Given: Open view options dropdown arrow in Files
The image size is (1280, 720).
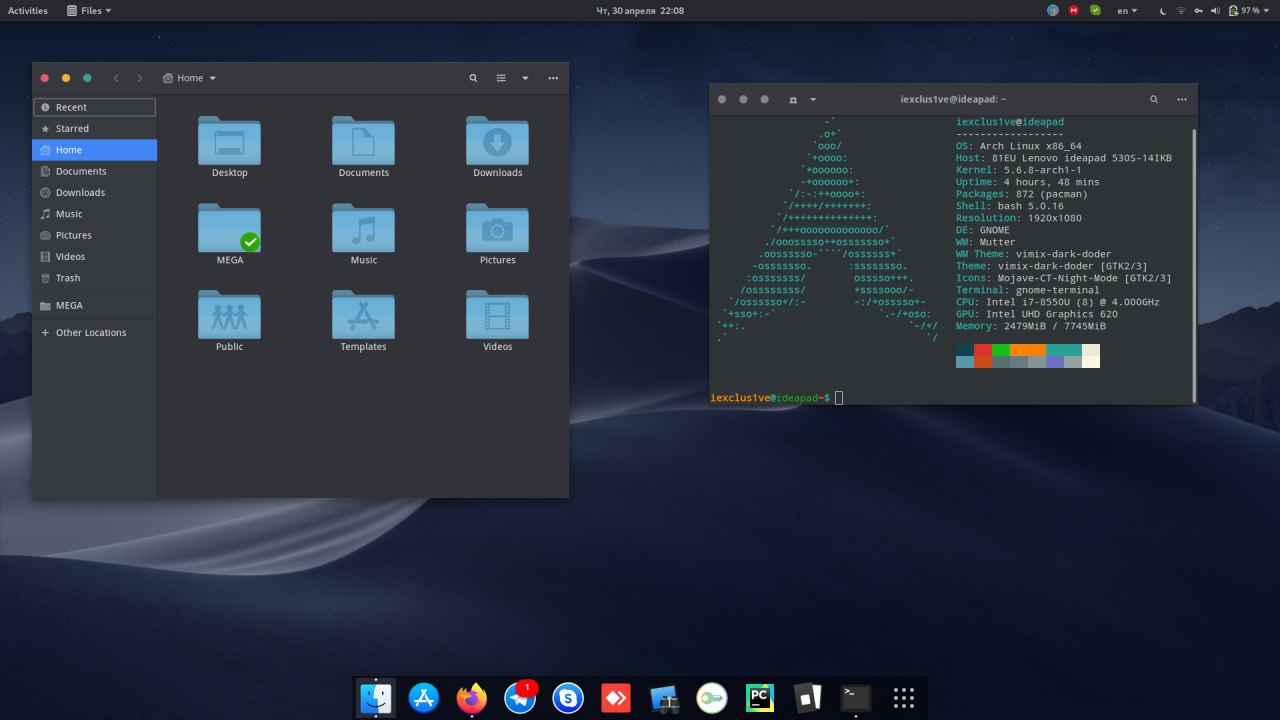Looking at the screenshot, I should click(x=525, y=78).
